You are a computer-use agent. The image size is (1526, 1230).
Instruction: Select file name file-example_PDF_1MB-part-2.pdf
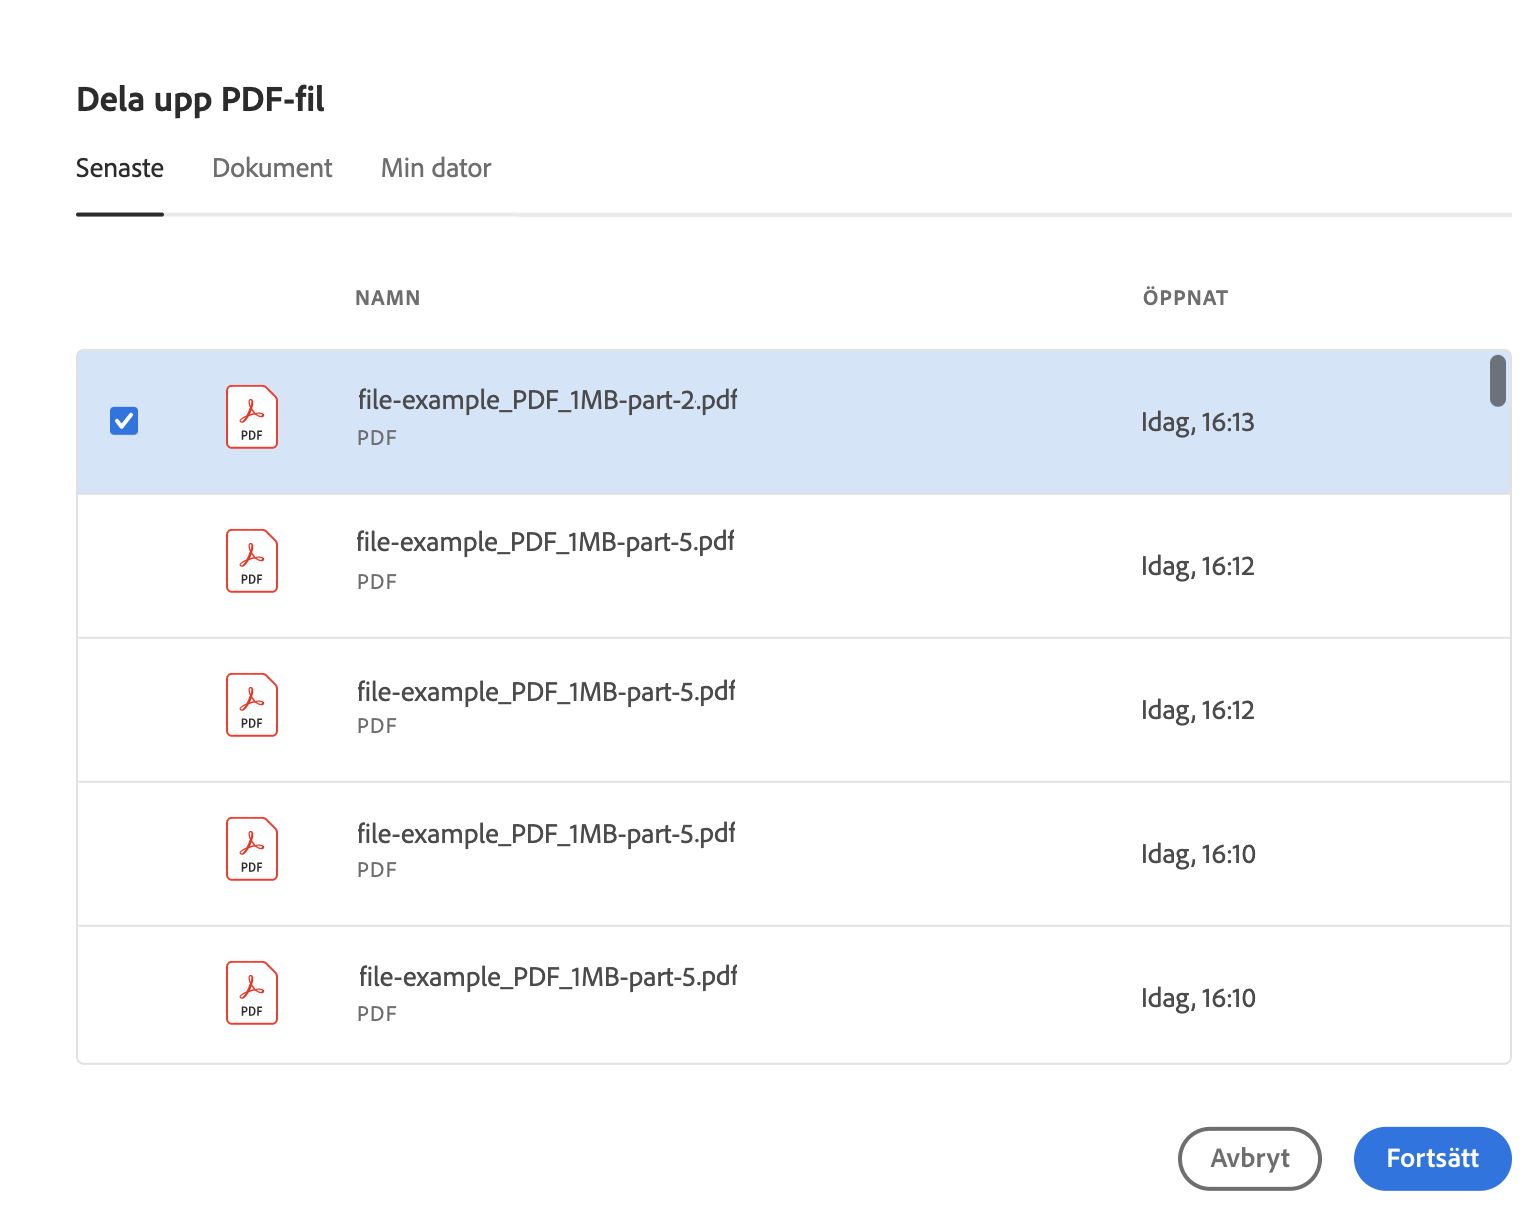tap(547, 400)
